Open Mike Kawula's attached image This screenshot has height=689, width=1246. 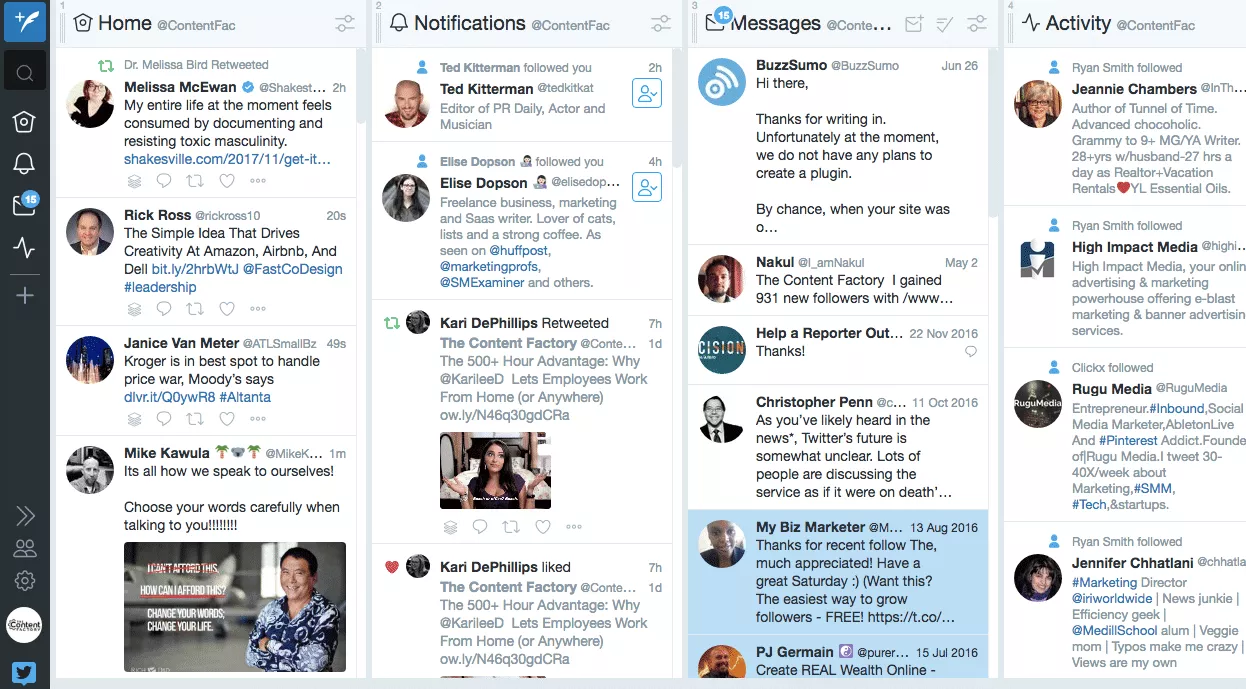coord(234,608)
